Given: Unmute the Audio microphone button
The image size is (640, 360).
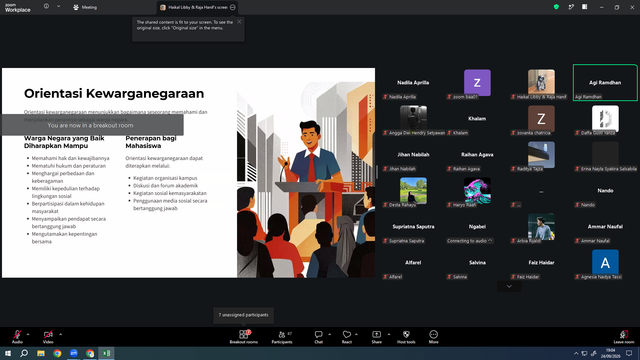Looking at the screenshot, I should tap(17, 337).
